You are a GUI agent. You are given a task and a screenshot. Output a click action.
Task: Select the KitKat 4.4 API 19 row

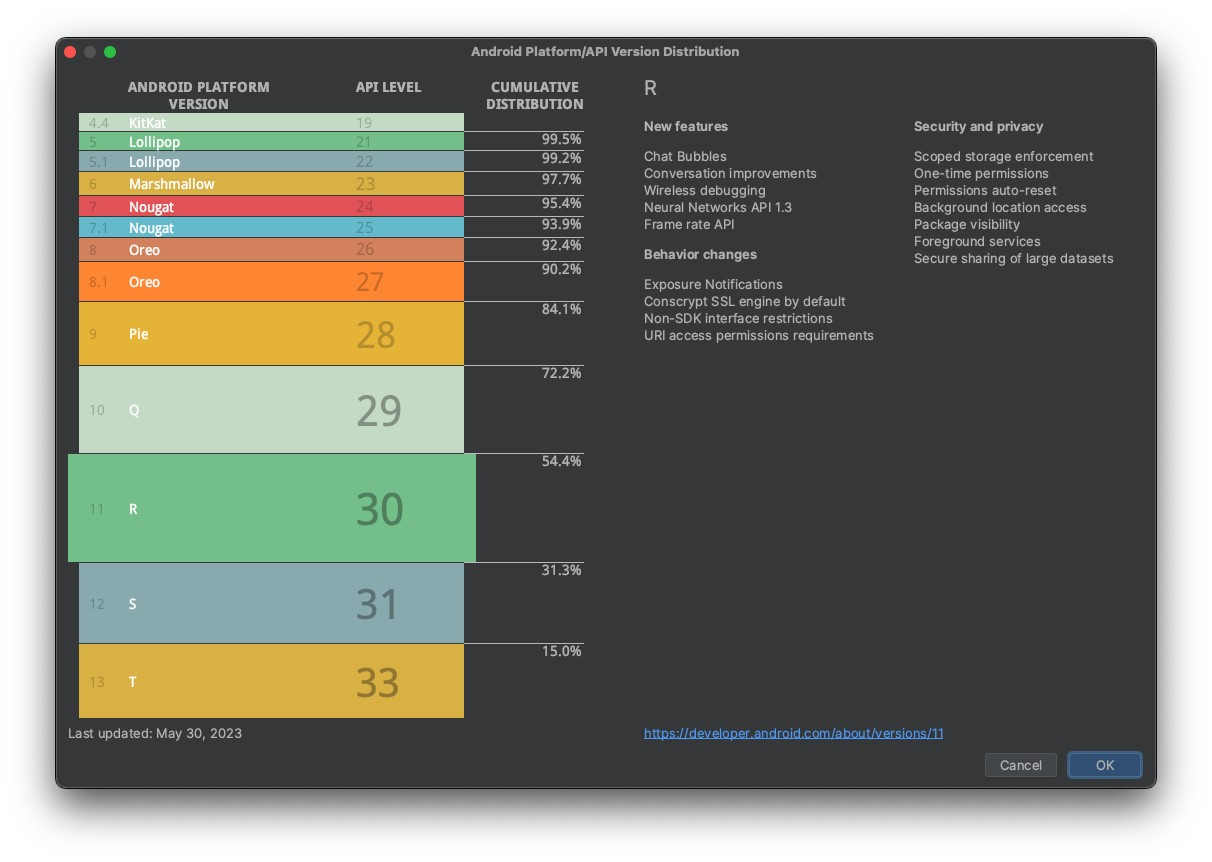[271, 122]
